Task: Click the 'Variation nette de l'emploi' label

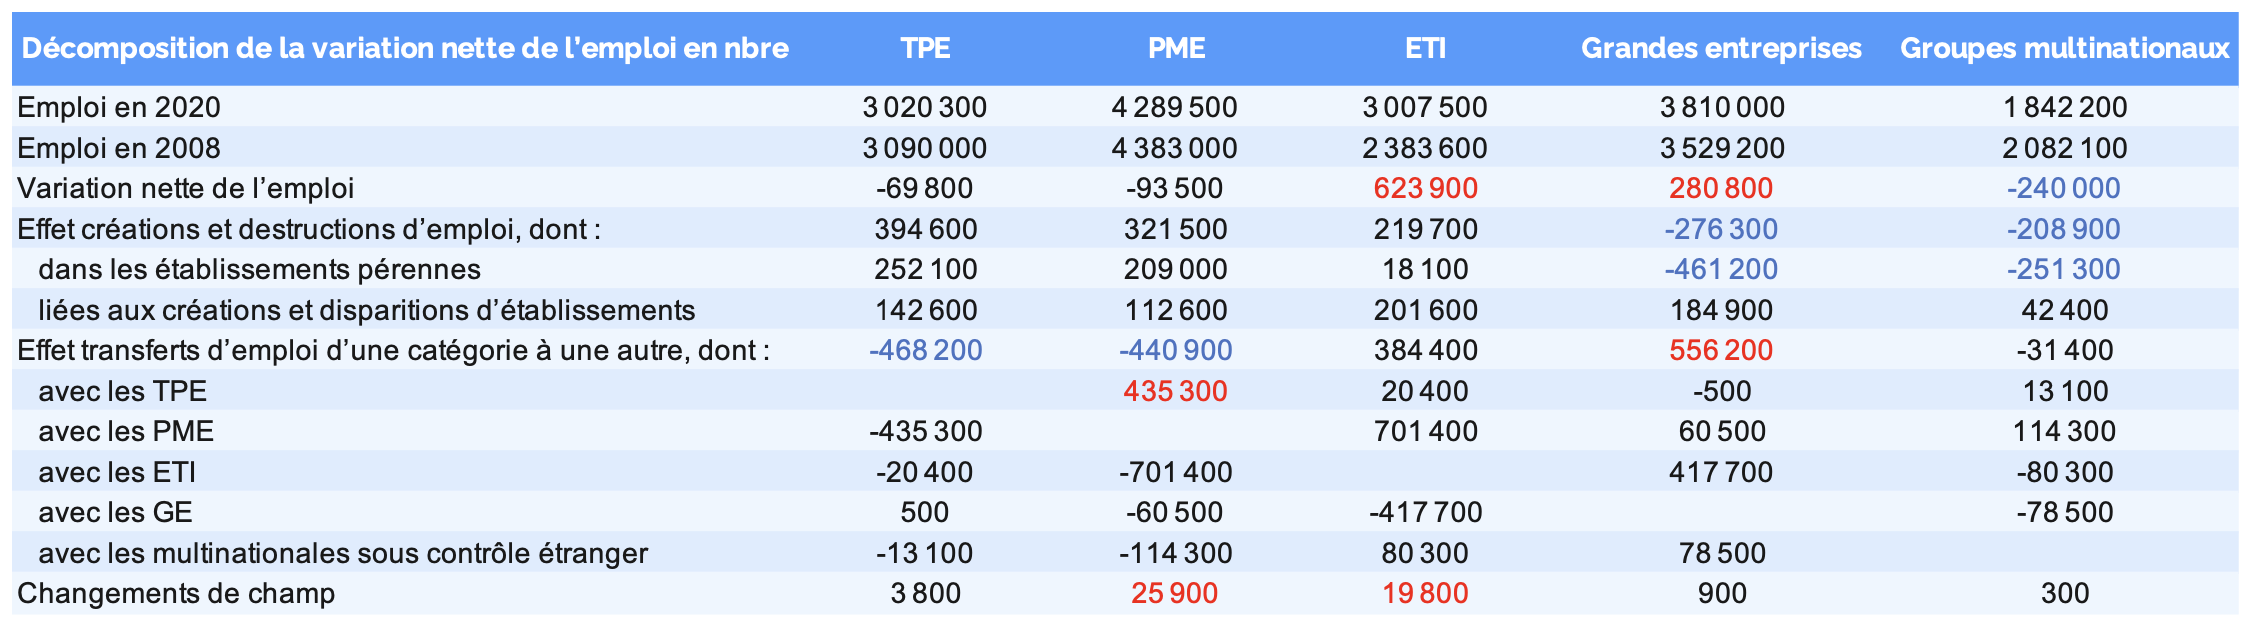Action: pyautogui.click(x=186, y=188)
